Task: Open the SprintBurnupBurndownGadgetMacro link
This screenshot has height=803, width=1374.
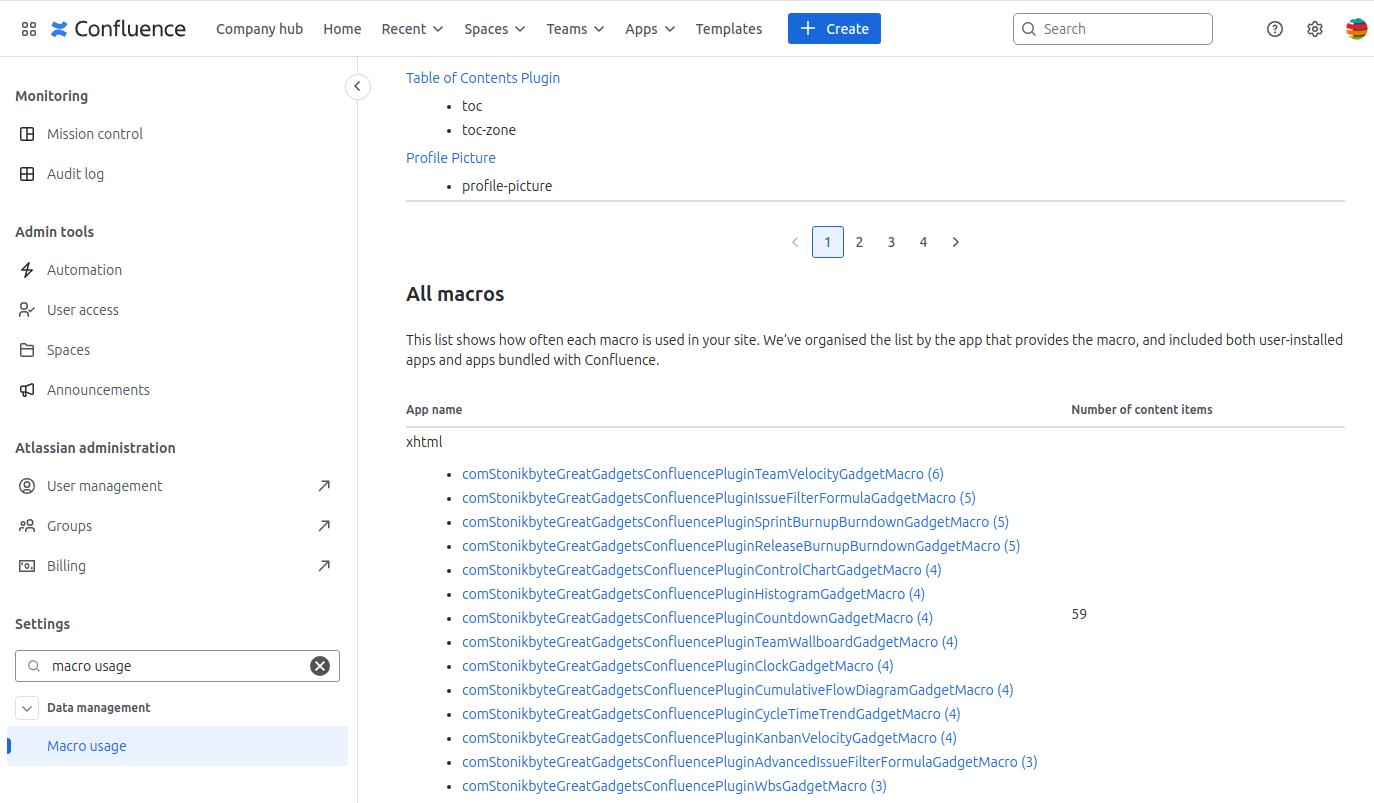Action: tap(735, 522)
